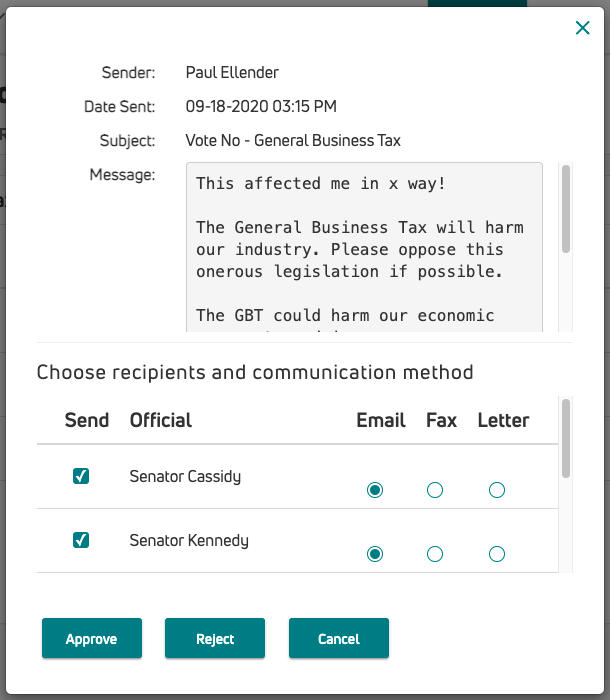Click the Senator Kennedy name
This screenshot has height=700, width=610.
tap(189, 541)
